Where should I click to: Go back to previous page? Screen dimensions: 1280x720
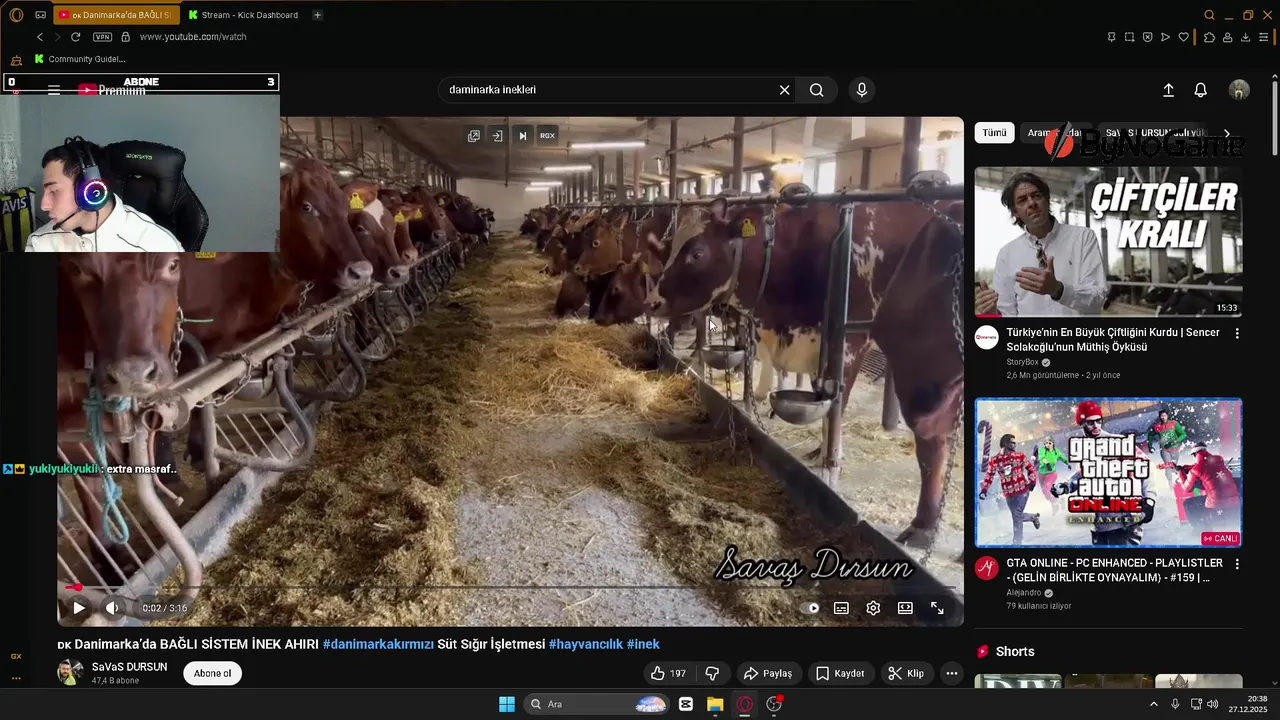40,37
